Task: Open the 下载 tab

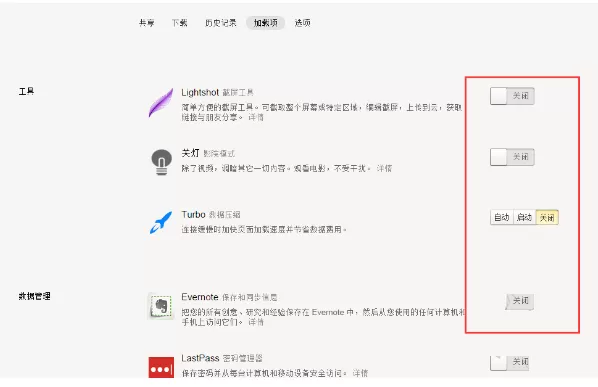Action: tap(179, 23)
